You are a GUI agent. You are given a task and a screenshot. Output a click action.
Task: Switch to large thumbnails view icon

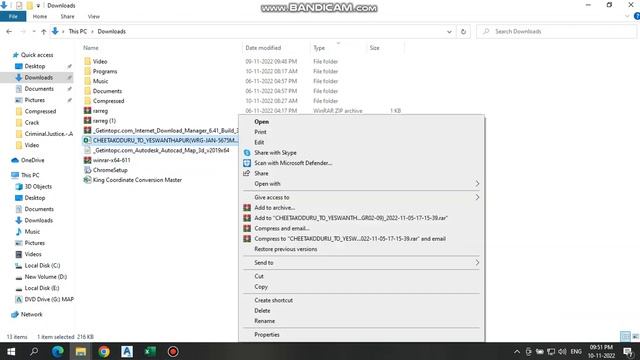pyautogui.click(x=635, y=336)
